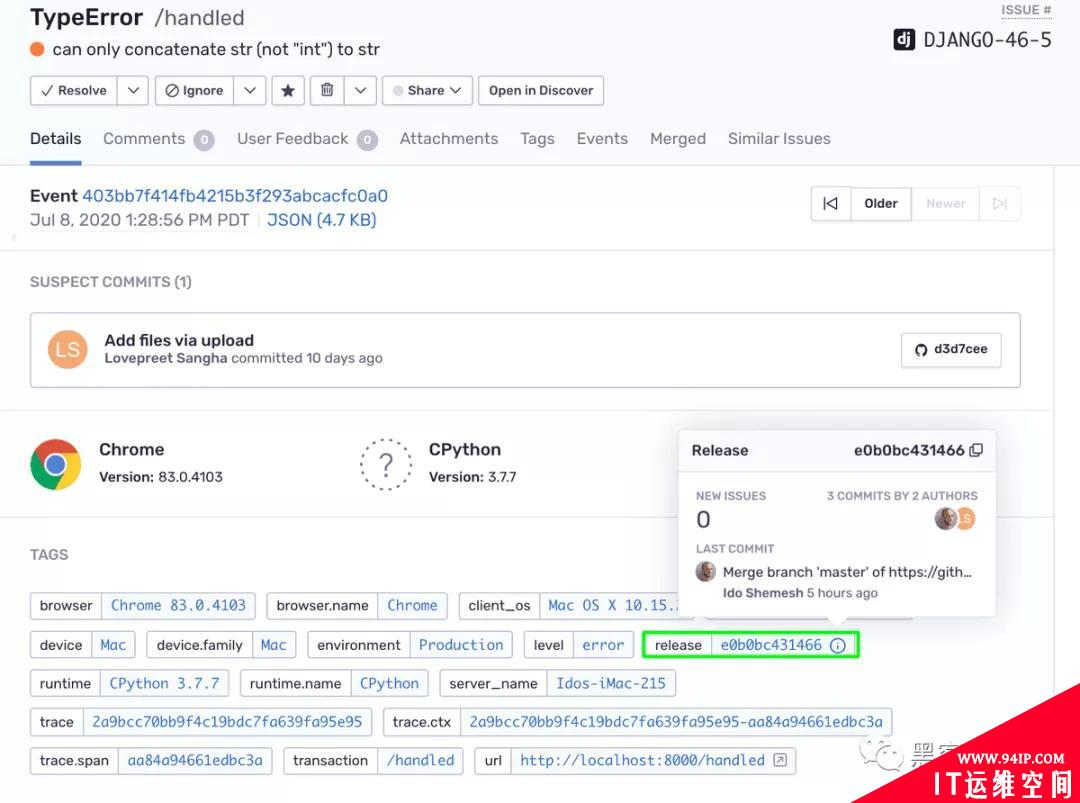Select release tag value e0b0bc431466

(x=771, y=645)
